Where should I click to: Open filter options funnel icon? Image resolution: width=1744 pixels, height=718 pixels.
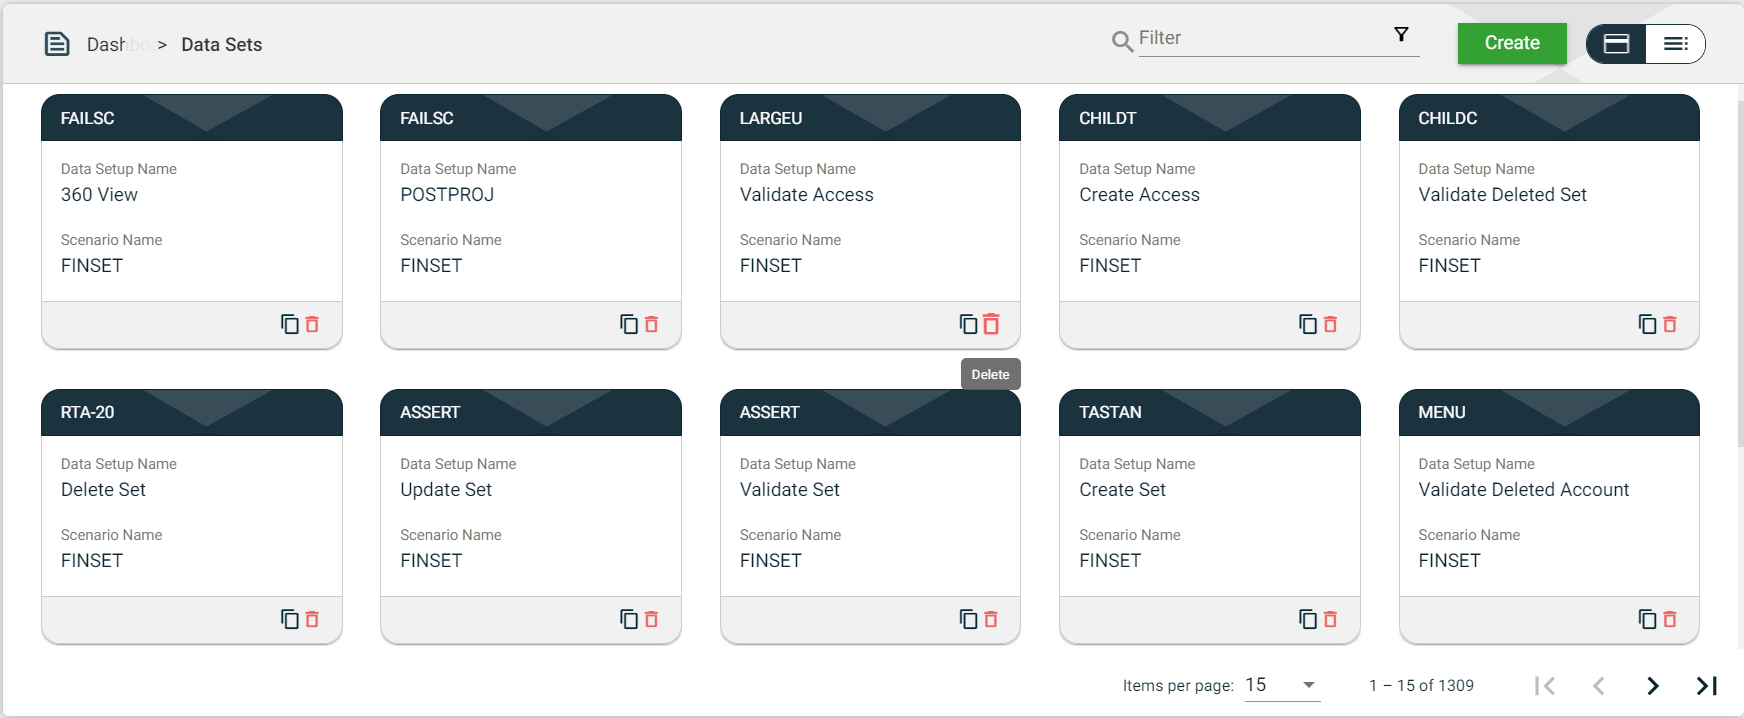click(x=1401, y=35)
